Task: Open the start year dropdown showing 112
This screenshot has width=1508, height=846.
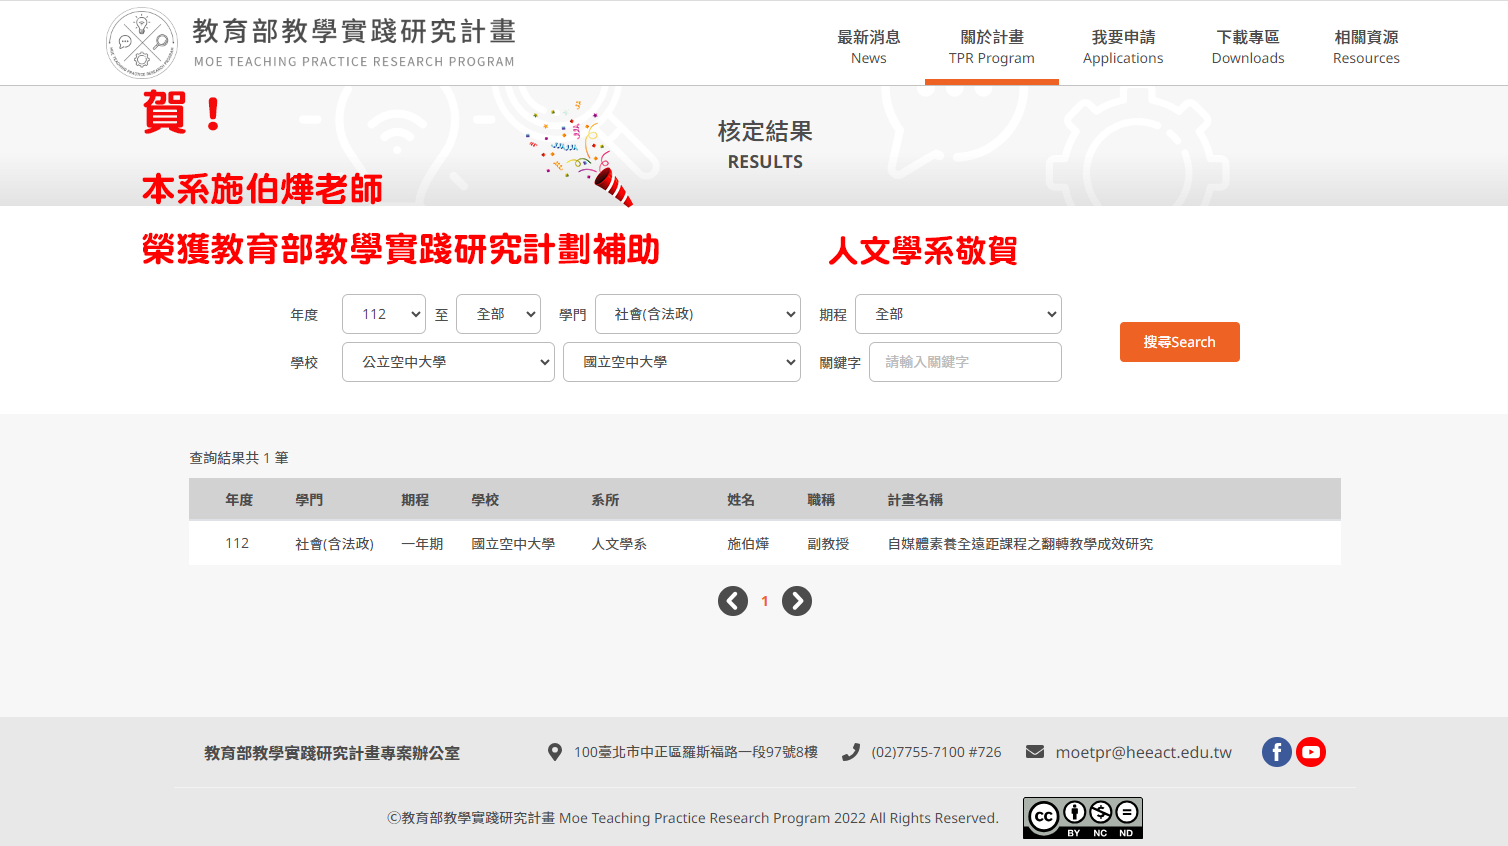Action: [x=384, y=314]
